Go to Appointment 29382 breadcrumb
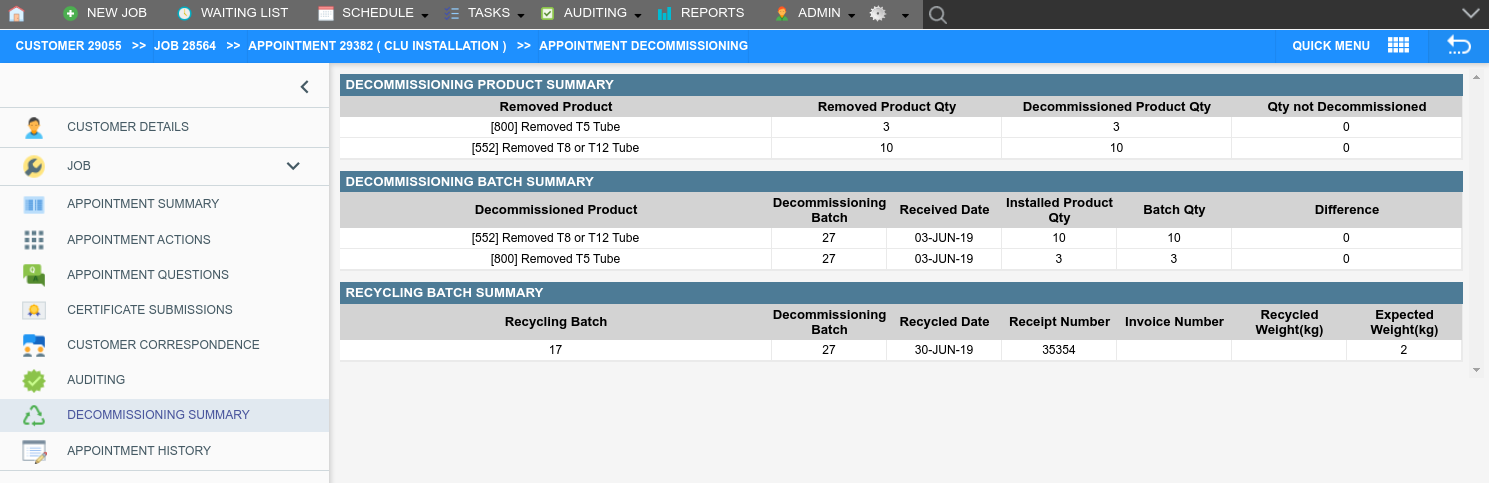Screen dimensions: 1489x483 377,46
